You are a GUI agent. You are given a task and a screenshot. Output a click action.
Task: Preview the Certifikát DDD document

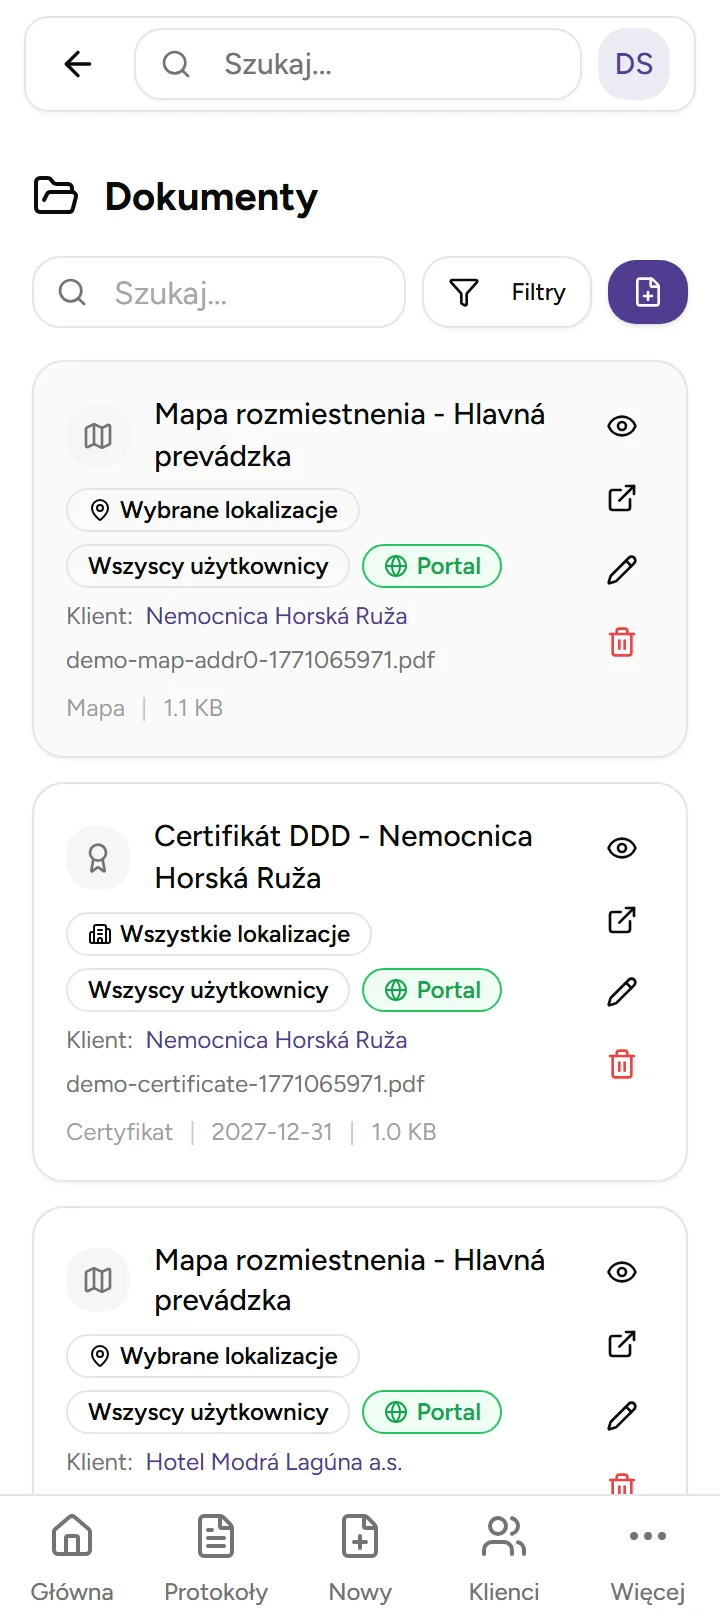click(x=621, y=847)
